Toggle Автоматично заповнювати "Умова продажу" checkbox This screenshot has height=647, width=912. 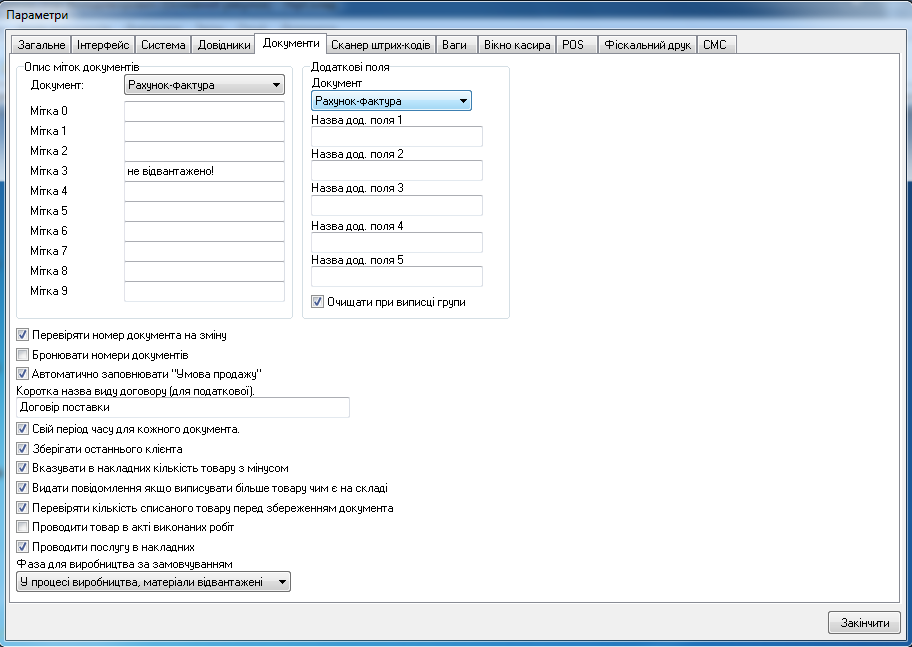click(23, 373)
